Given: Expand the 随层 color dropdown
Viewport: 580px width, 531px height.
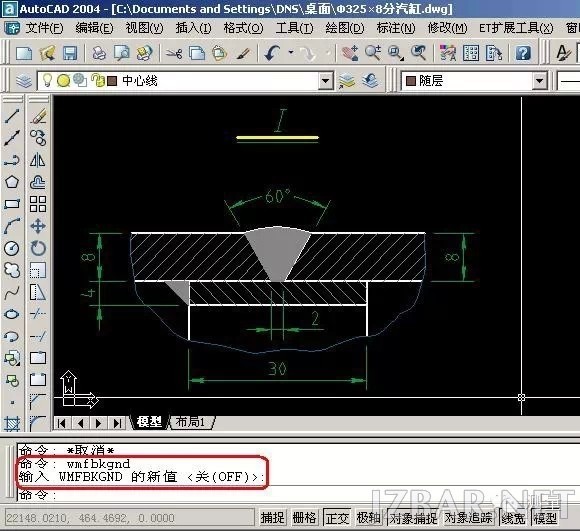Looking at the screenshot, I should pyautogui.click(x=539, y=81).
